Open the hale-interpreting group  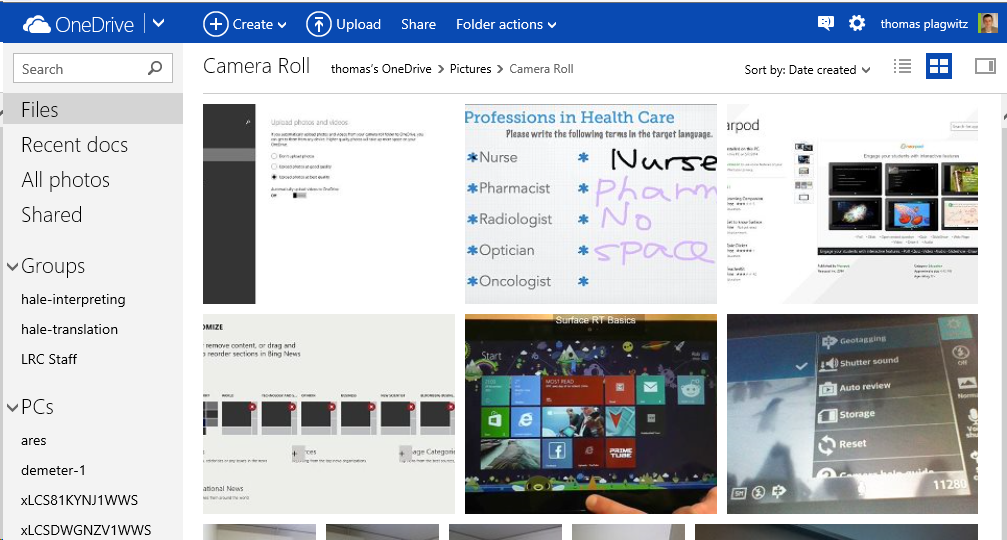tap(73, 300)
